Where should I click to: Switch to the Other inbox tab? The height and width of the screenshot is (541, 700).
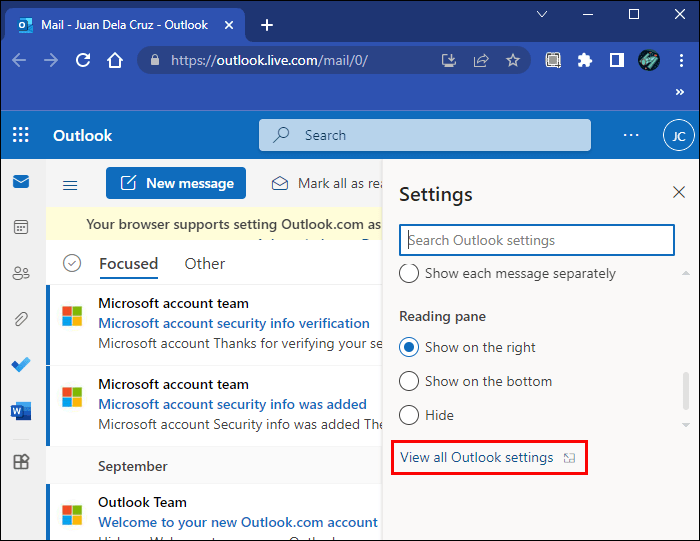205,264
